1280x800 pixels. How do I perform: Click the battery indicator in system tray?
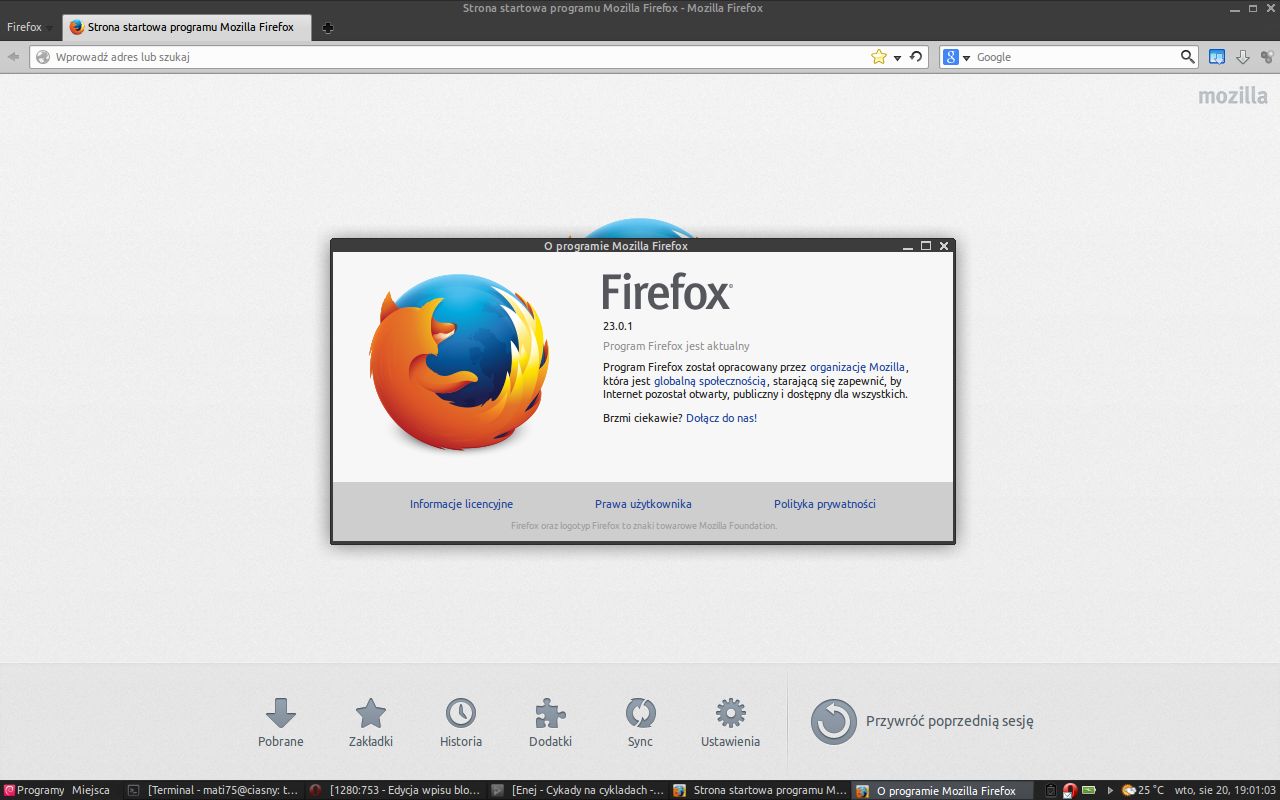point(1088,790)
